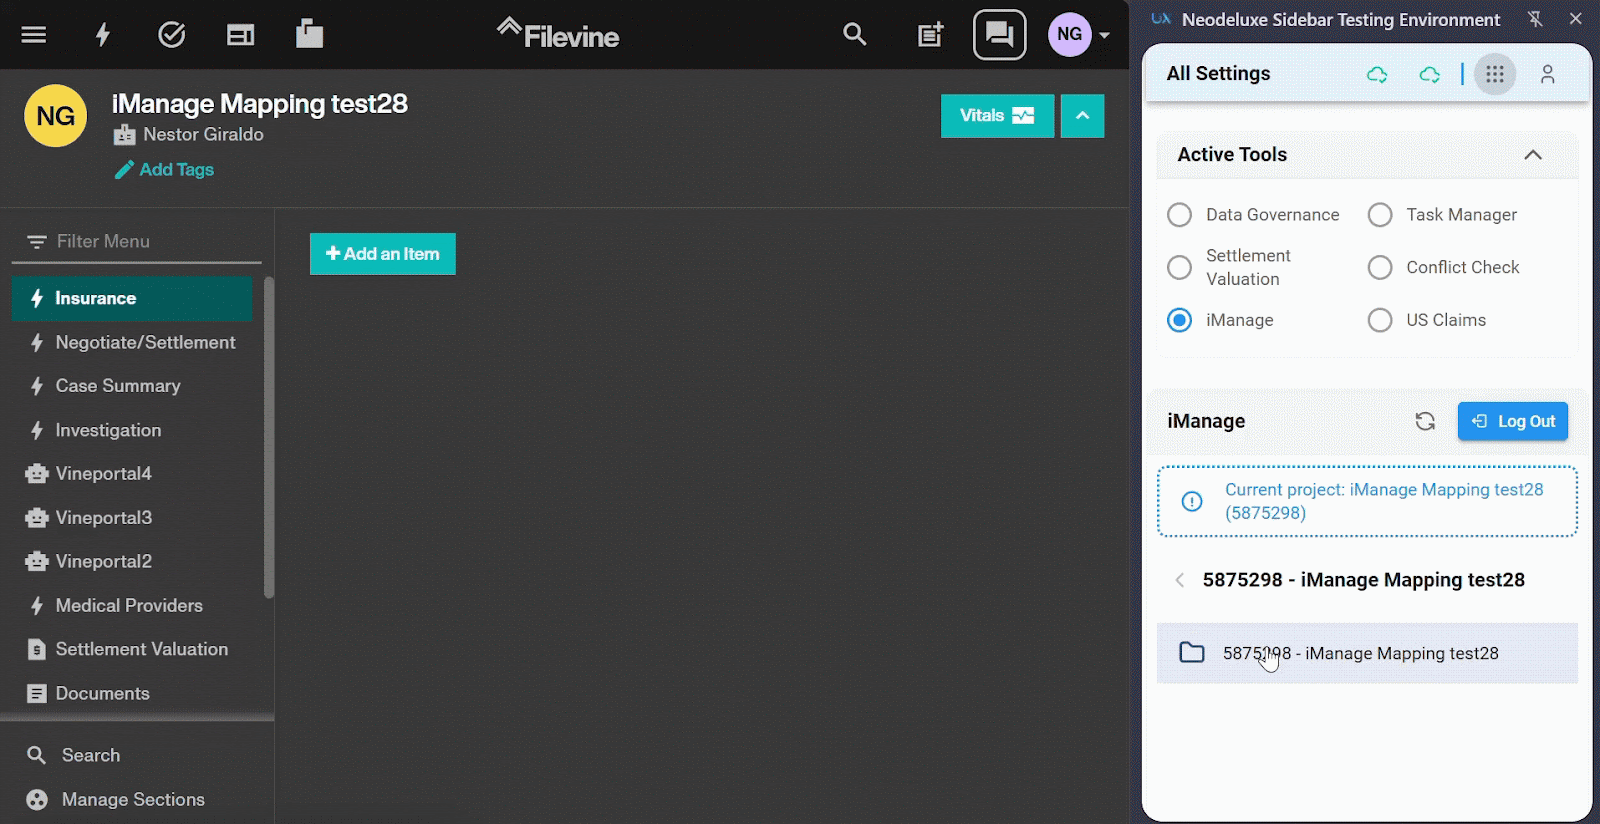Open the chat messages icon

click(x=1000, y=35)
